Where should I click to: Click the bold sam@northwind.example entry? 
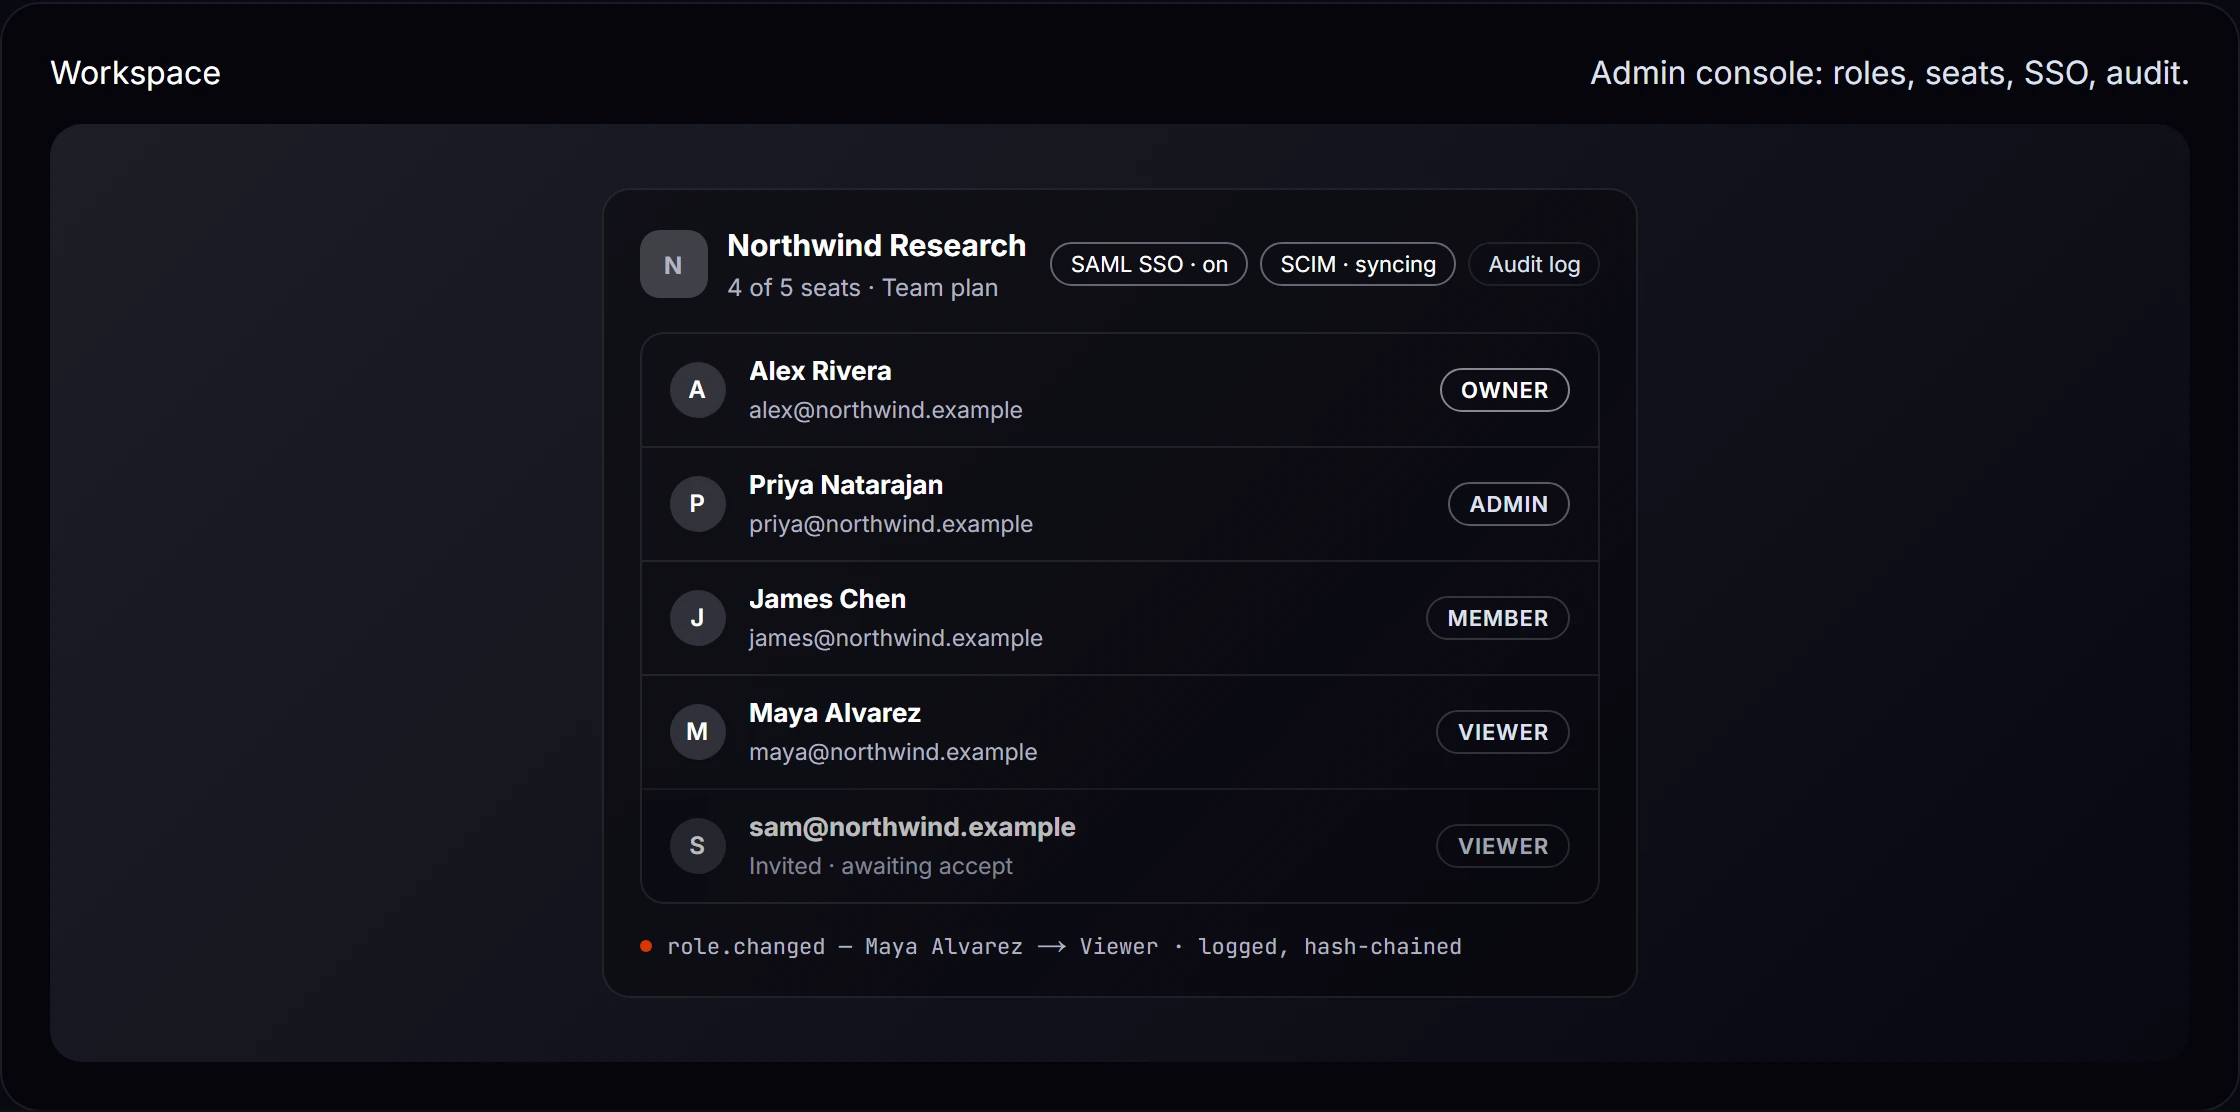[912, 827]
